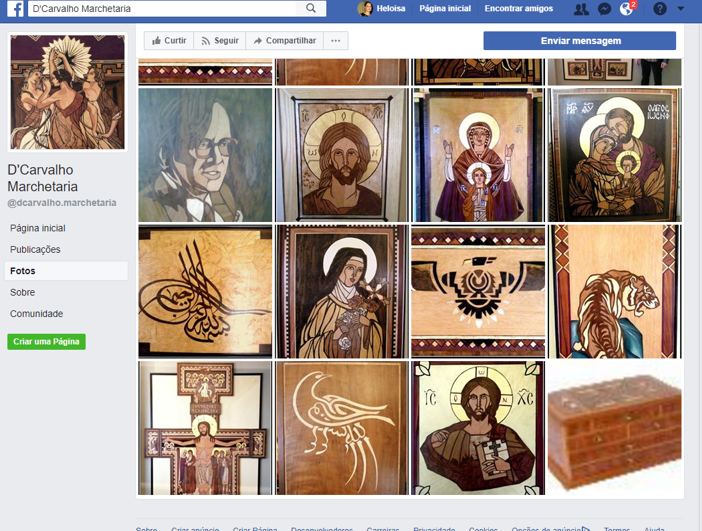Select Página inicial in left sidebar
702x531 pixels.
[38, 228]
